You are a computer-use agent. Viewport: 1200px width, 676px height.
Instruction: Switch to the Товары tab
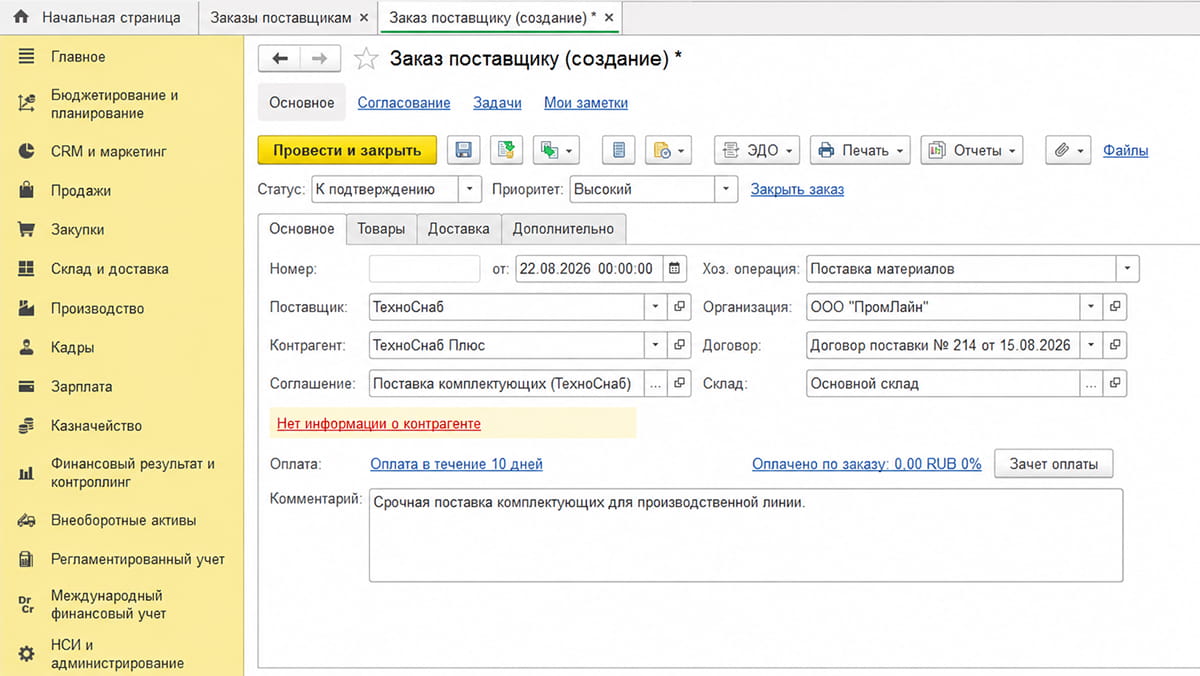point(381,229)
